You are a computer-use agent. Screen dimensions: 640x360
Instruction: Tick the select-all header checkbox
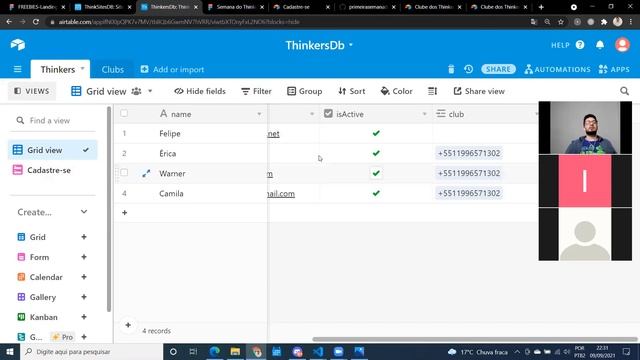[x=124, y=113]
